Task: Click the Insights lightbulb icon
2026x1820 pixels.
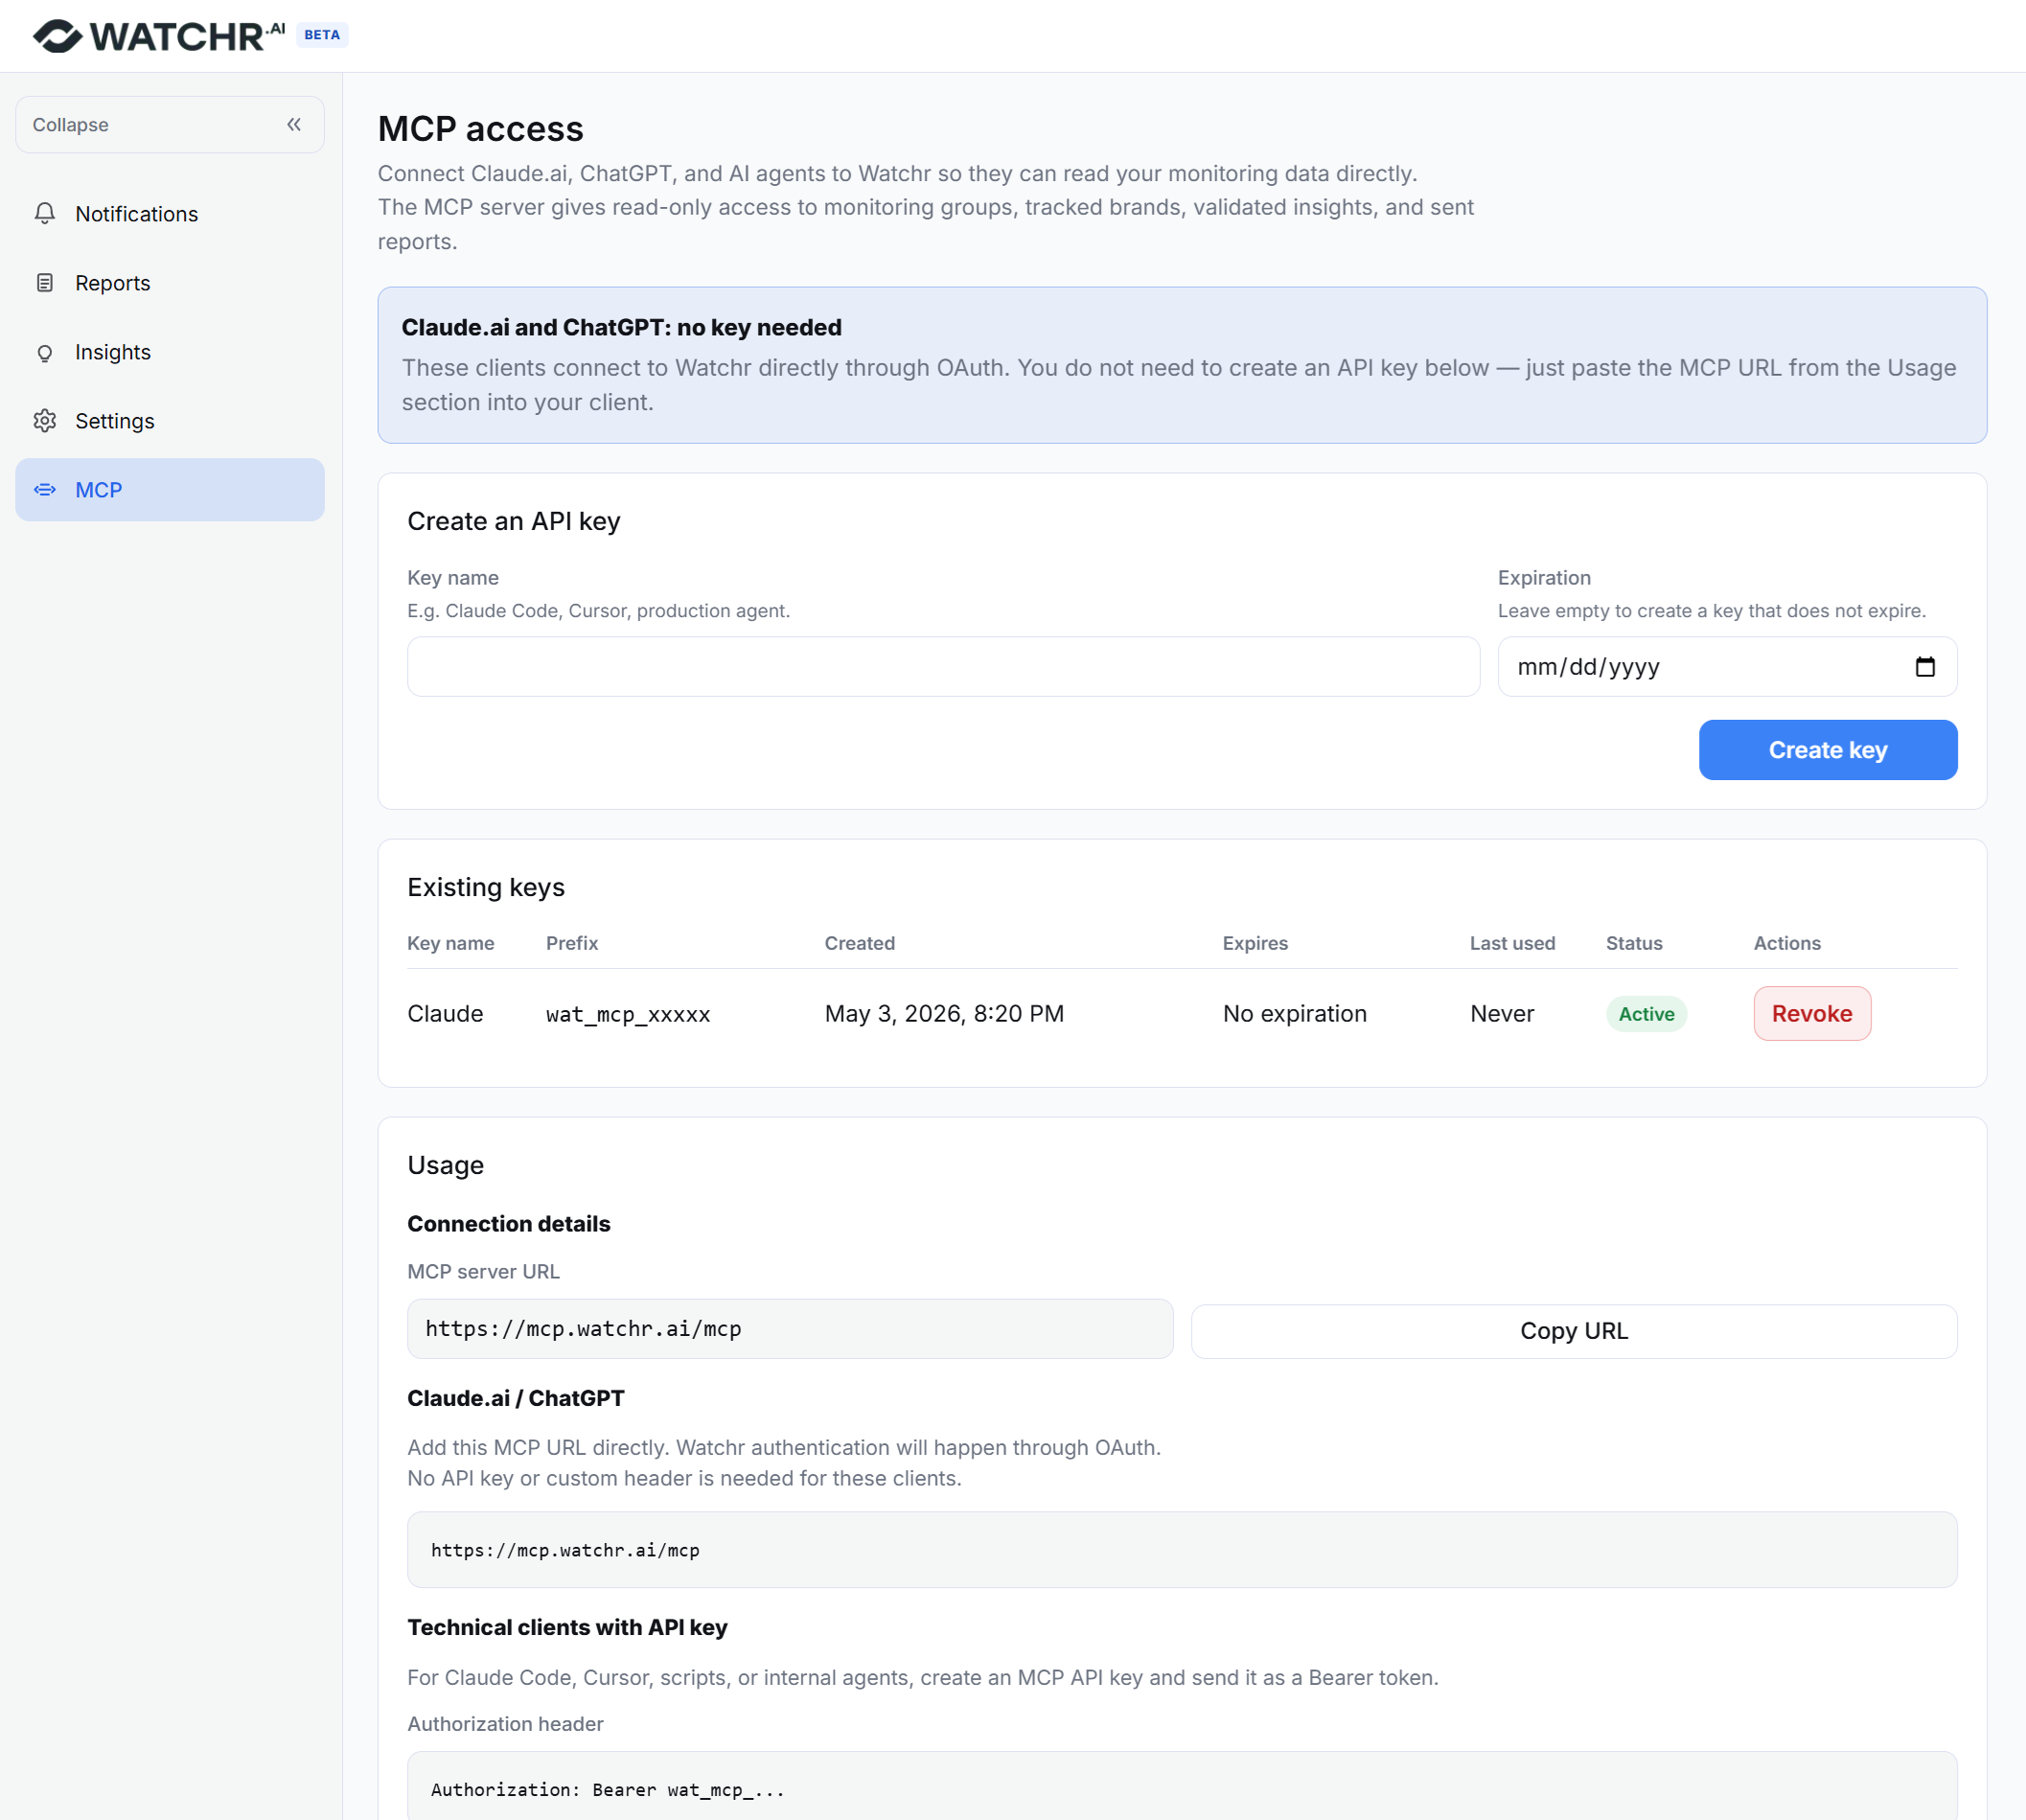Action: (45, 352)
